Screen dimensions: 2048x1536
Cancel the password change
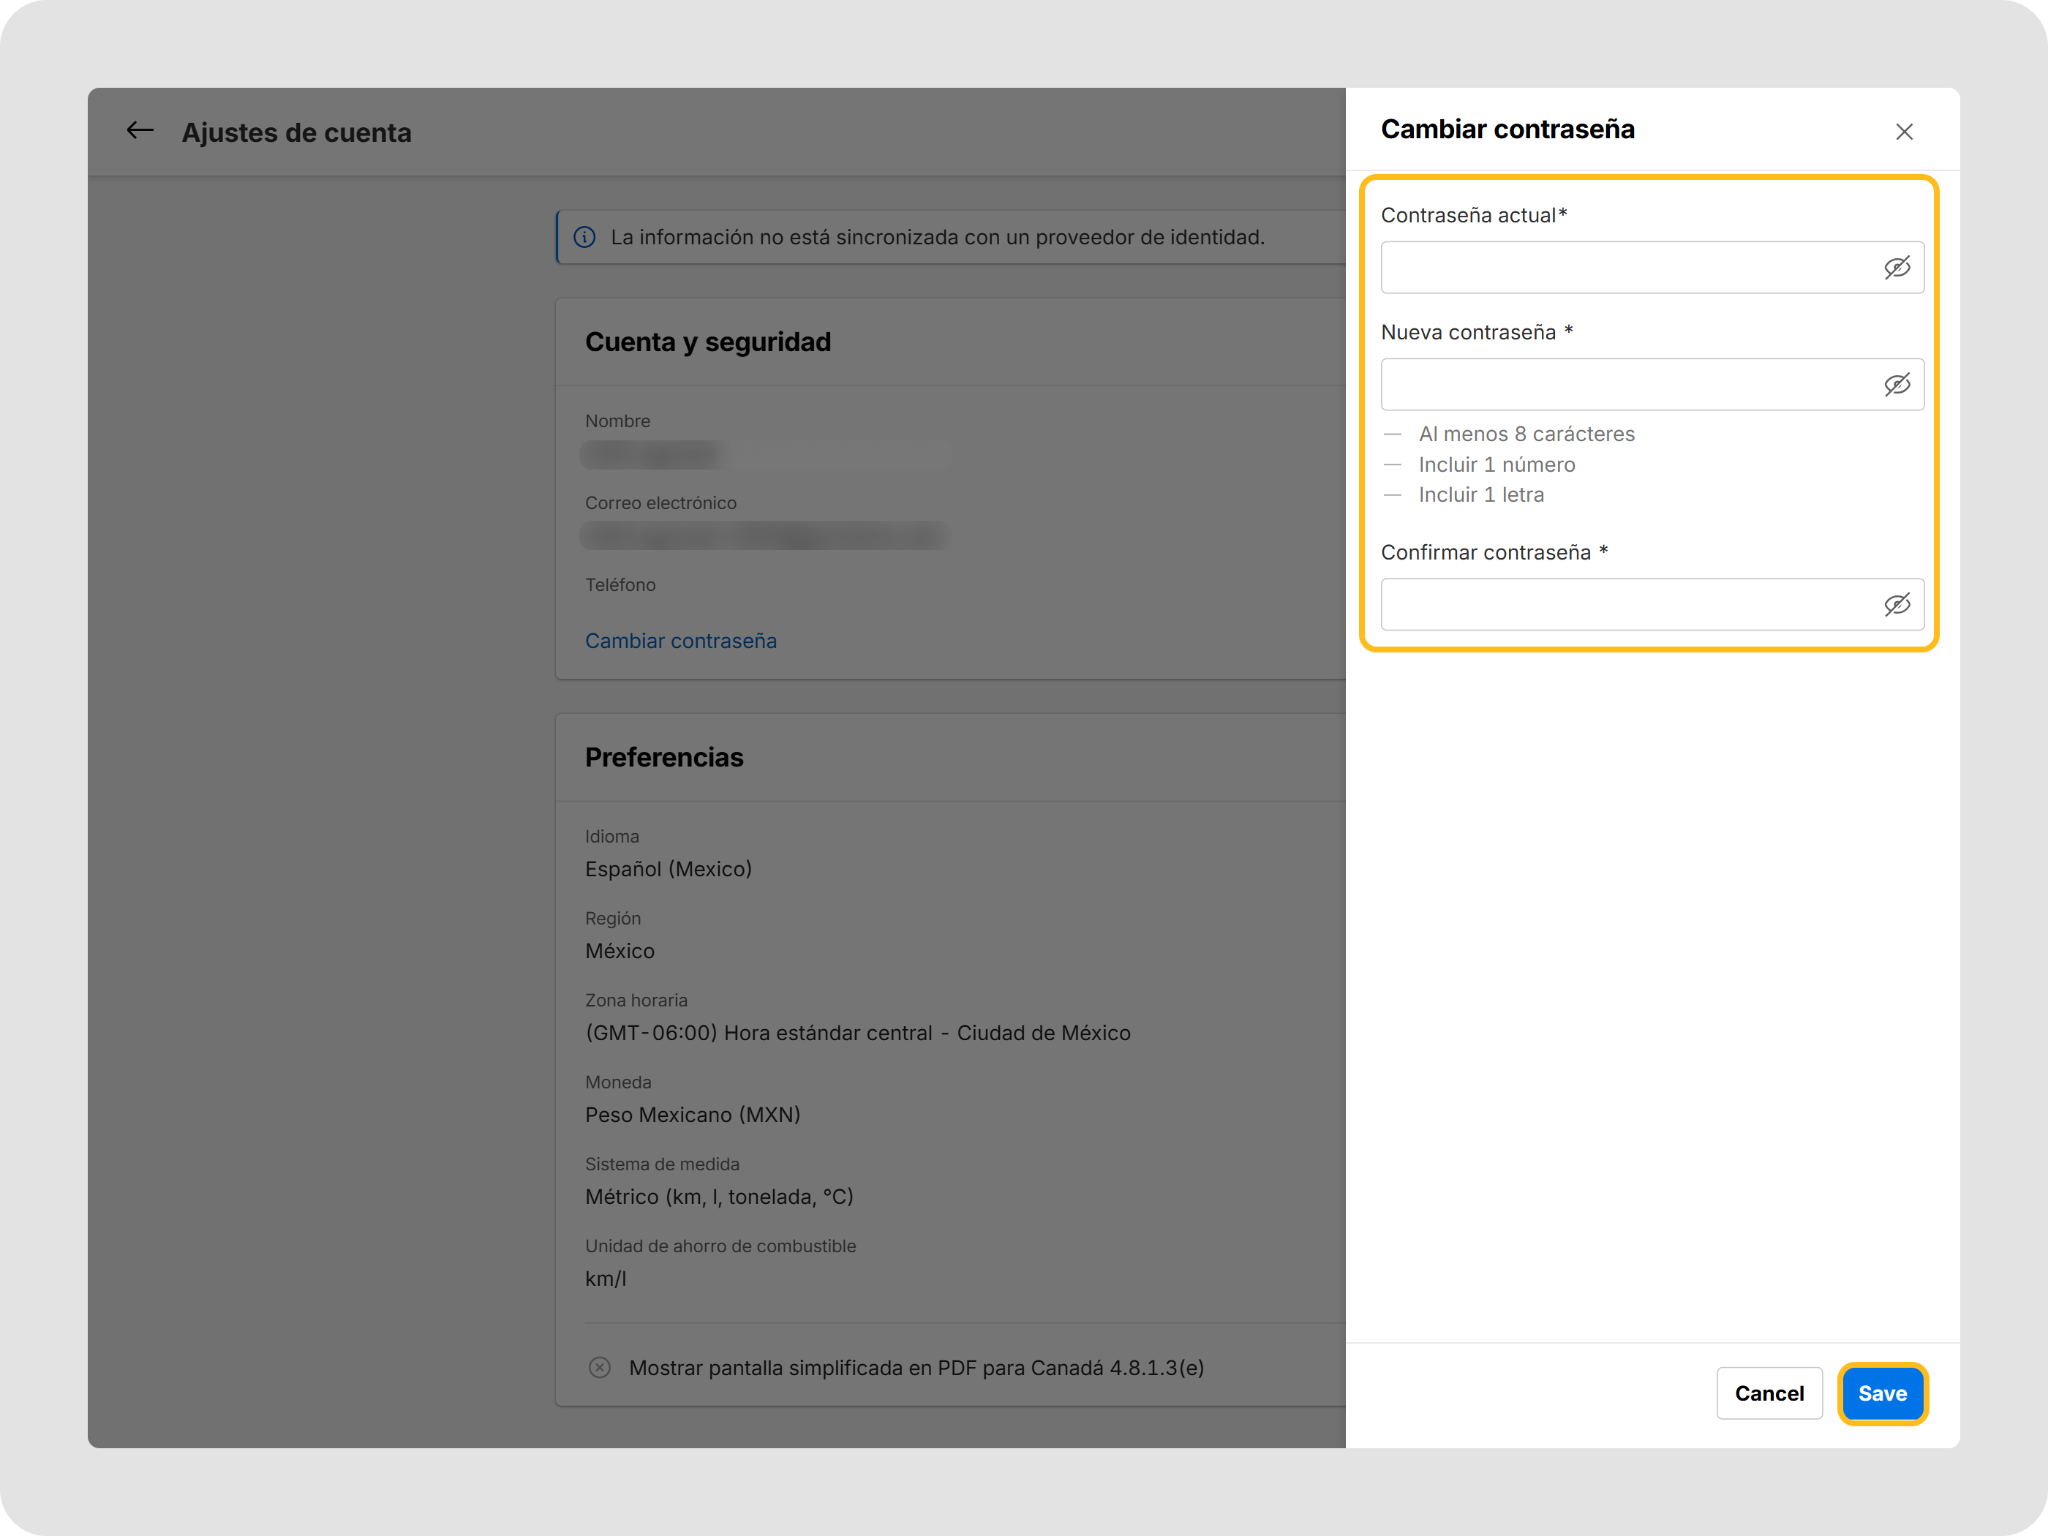[x=1769, y=1393]
